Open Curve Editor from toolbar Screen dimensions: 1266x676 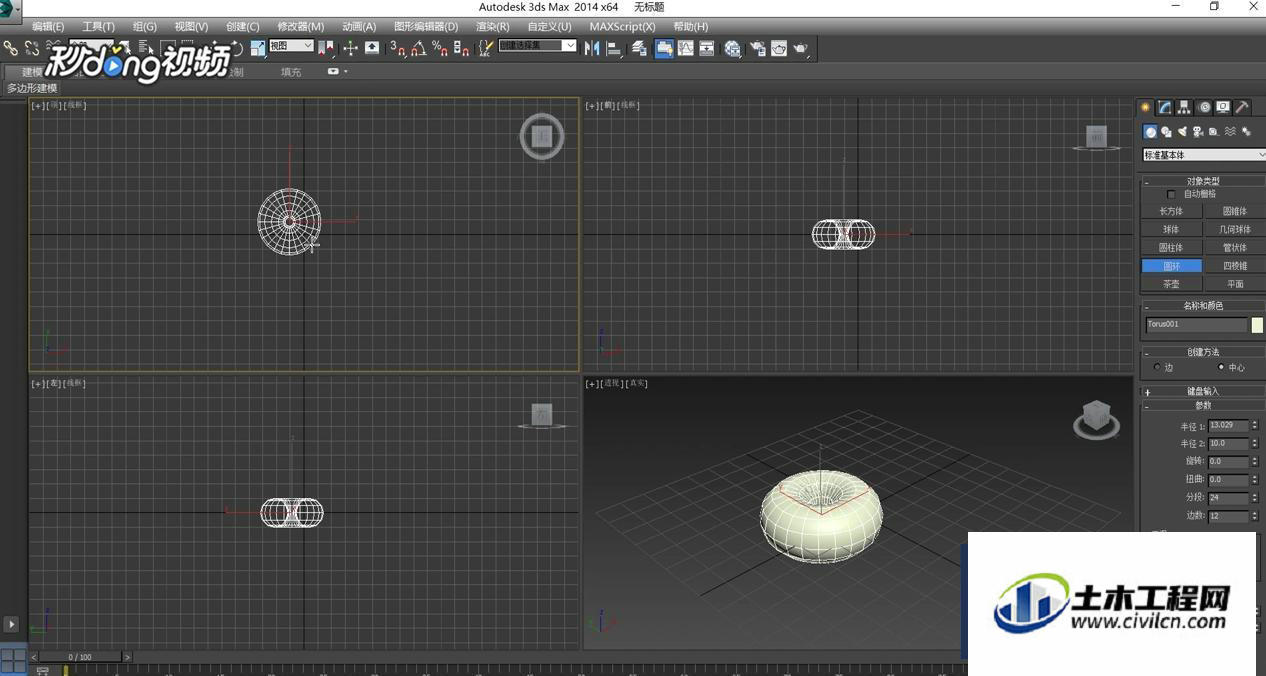tap(685, 47)
